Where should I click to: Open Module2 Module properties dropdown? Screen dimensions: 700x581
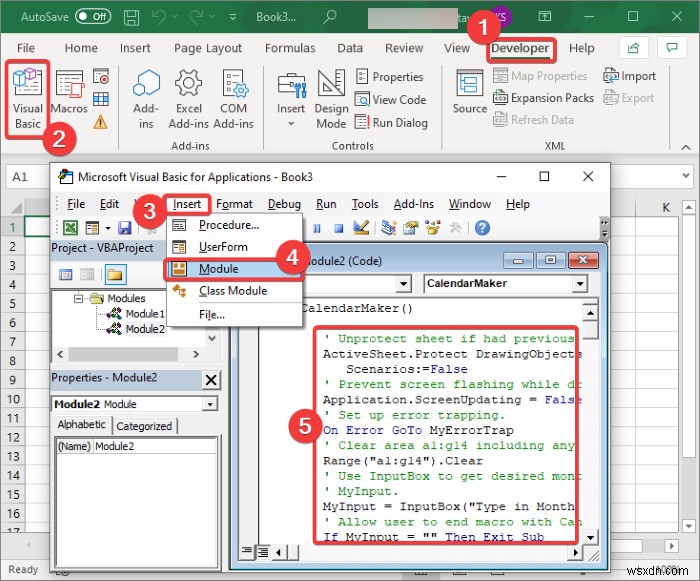point(209,405)
